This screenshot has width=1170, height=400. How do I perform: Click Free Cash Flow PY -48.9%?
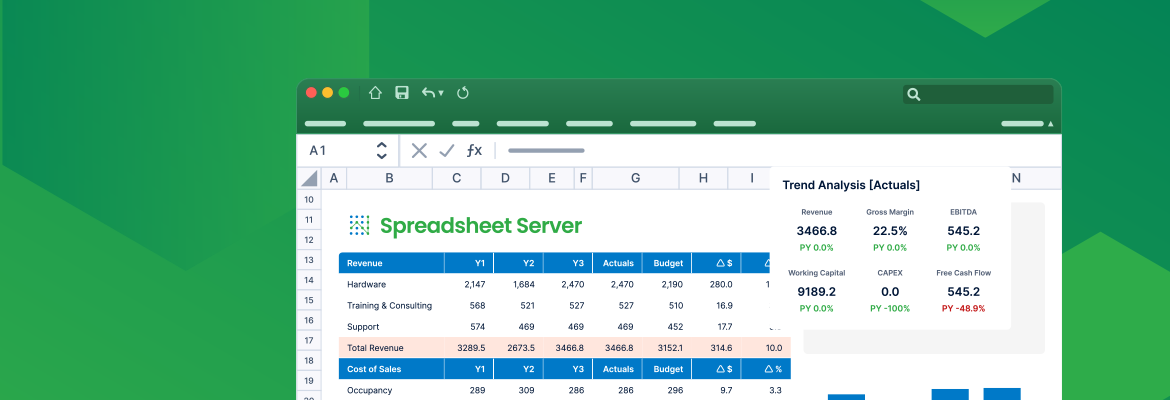(963, 308)
